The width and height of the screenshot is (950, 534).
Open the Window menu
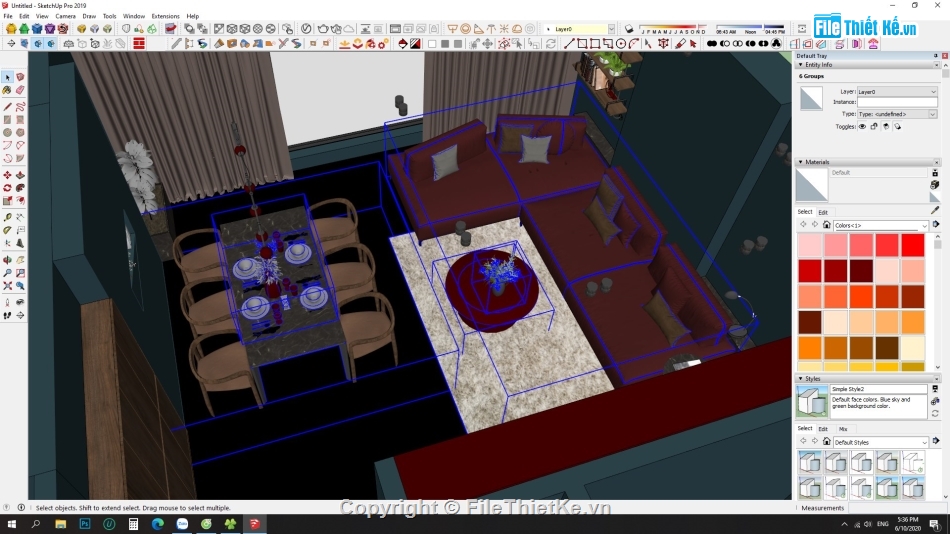click(x=134, y=16)
